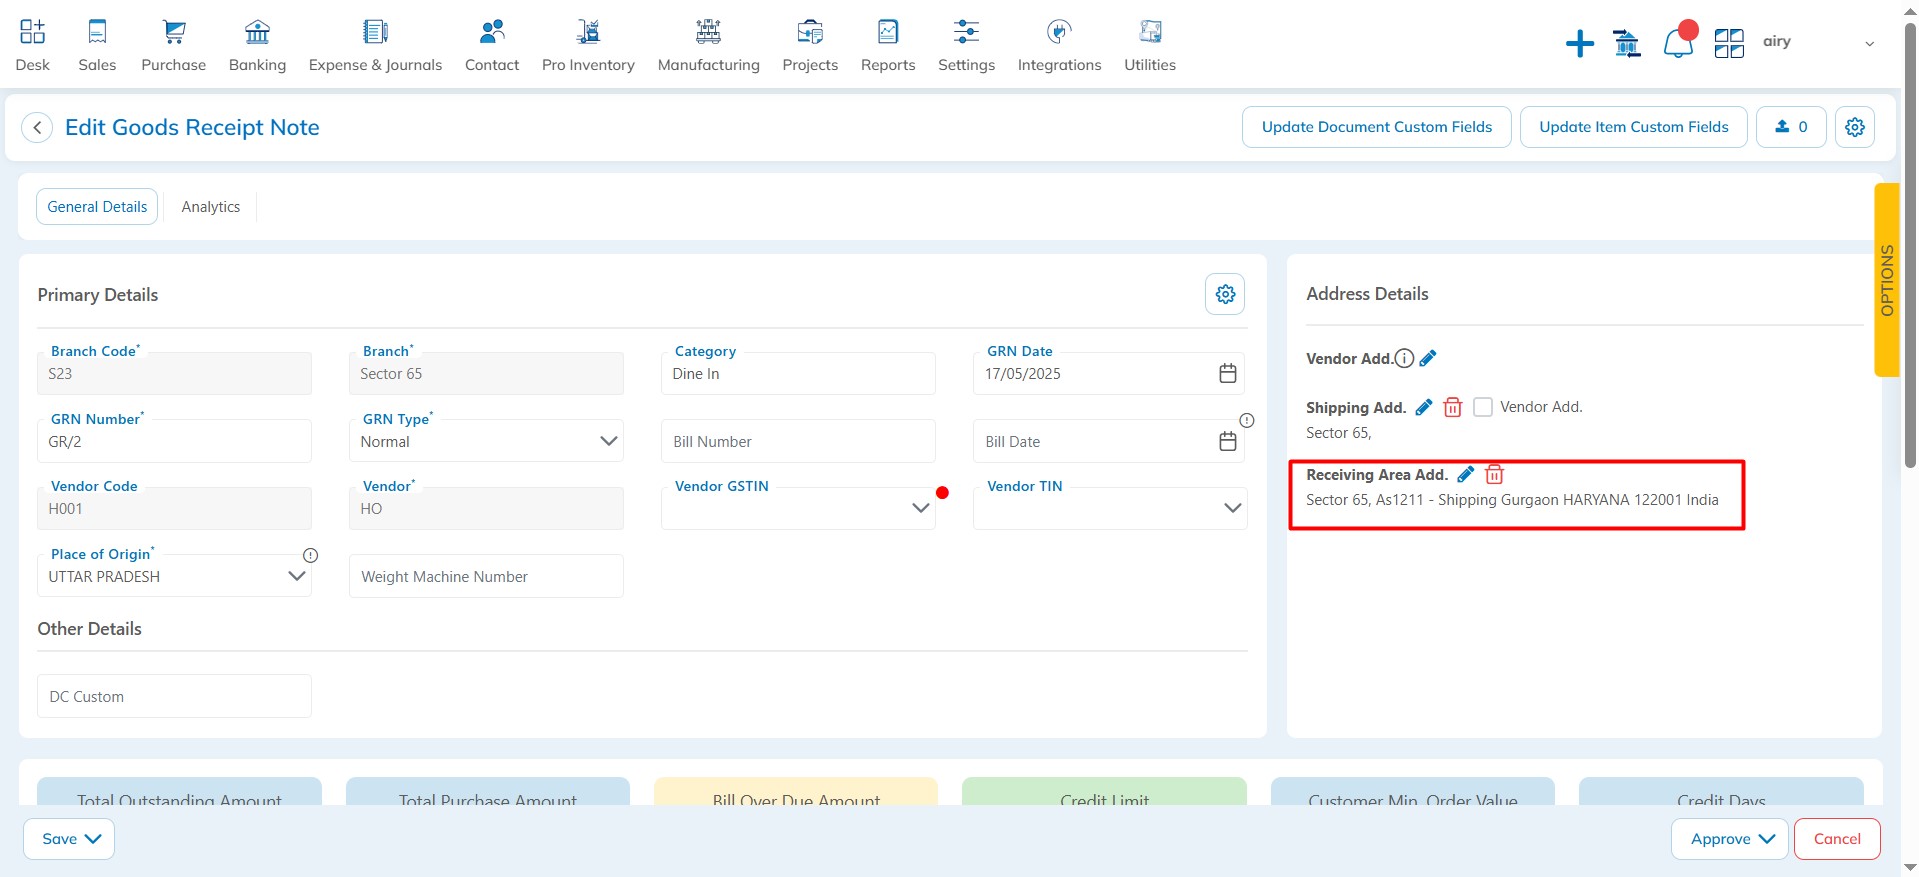The width and height of the screenshot is (1919, 877).
Task: Edit Receiving Area Add. pencil icon
Action: pos(1466,474)
